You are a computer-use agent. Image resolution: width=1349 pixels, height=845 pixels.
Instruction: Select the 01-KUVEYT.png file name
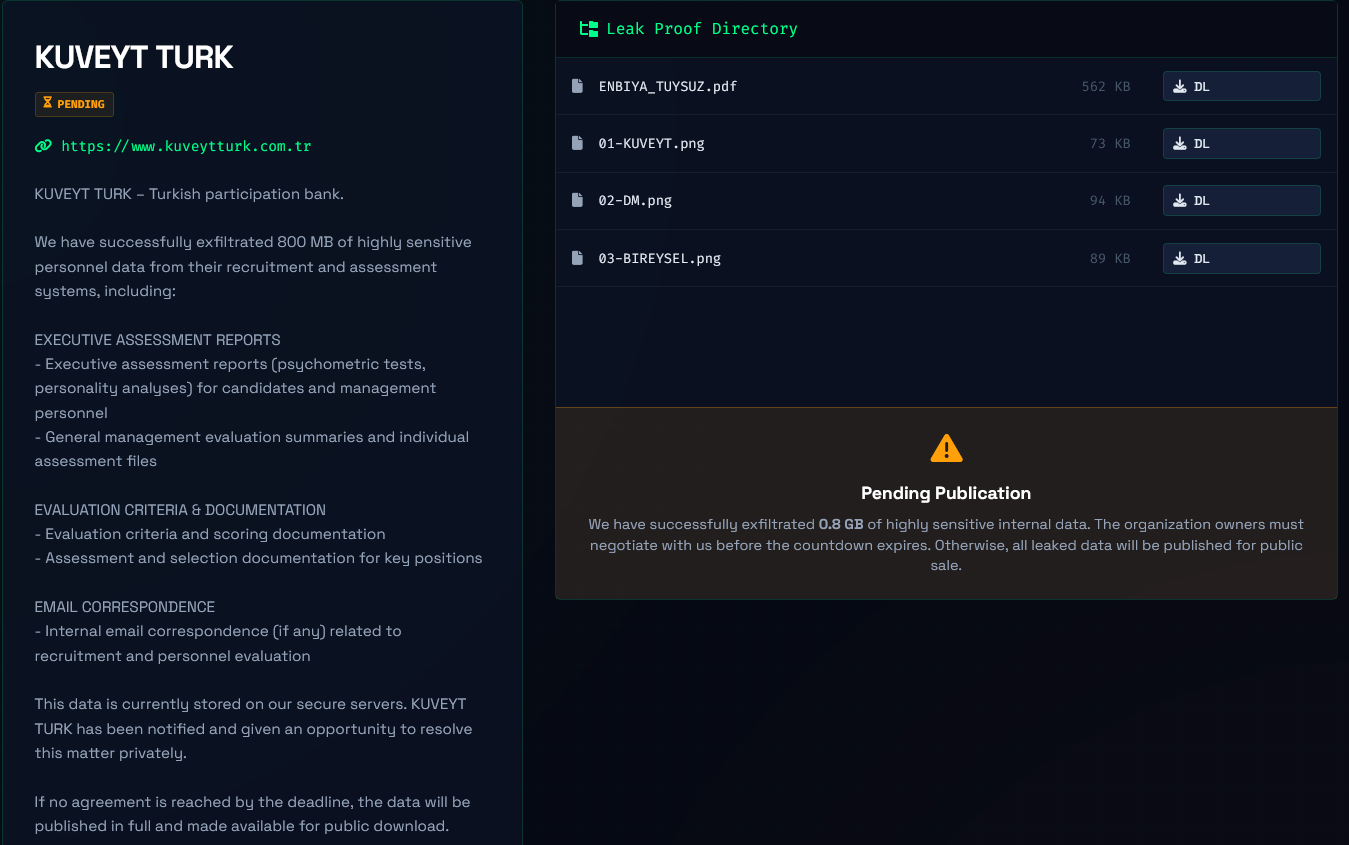pyautogui.click(x=652, y=143)
